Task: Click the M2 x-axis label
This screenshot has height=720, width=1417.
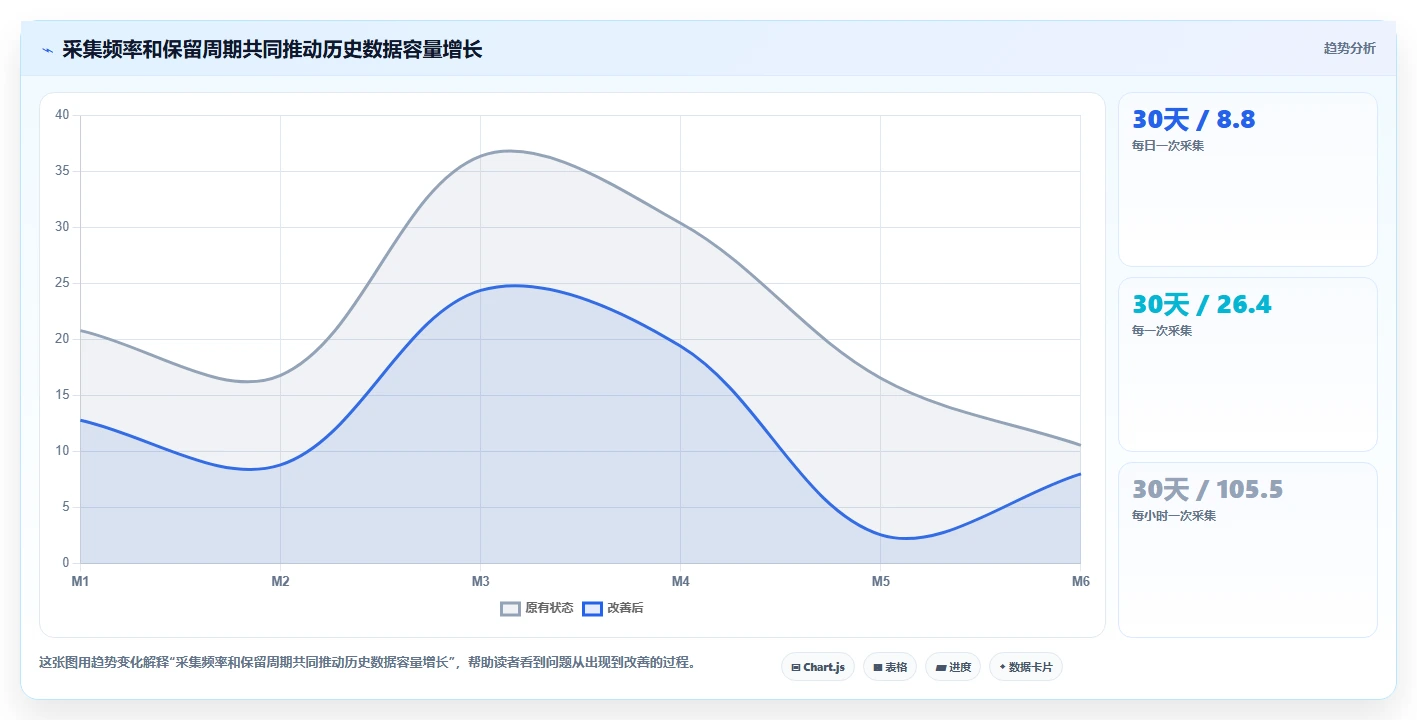Action: (280, 581)
